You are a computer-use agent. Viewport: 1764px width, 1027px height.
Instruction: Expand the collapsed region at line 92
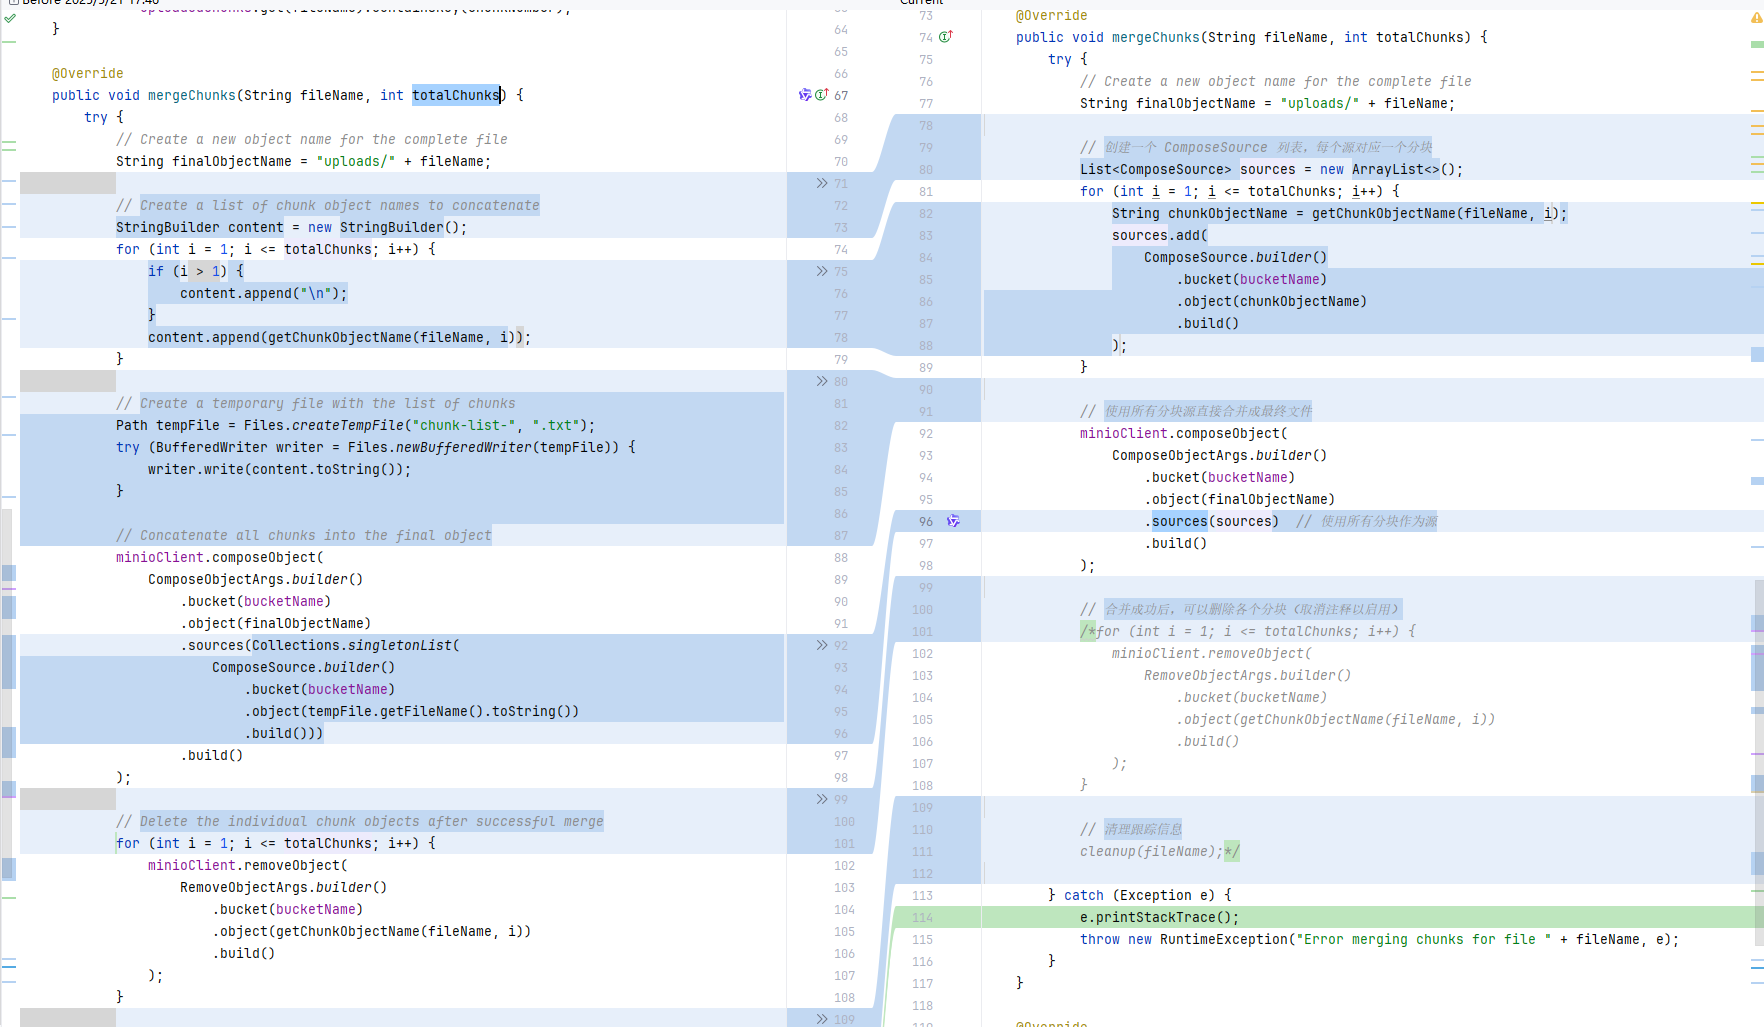[x=822, y=645]
